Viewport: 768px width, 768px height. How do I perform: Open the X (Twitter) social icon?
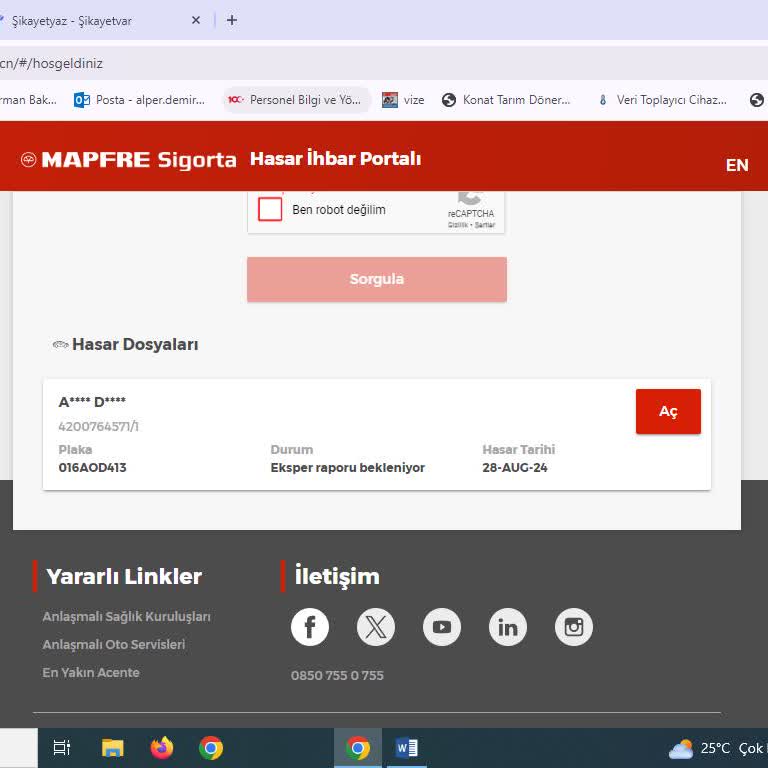pyautogui.click(x=376, y=627)
